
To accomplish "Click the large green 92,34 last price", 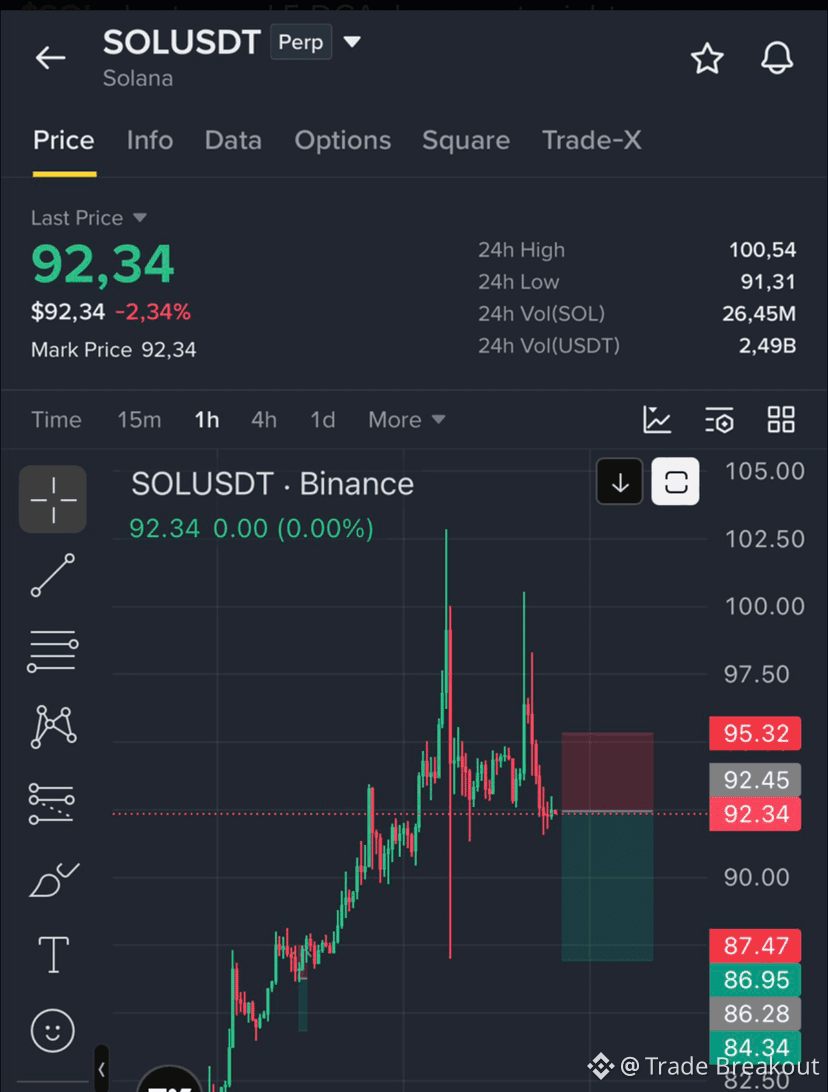I will (x=102, y=265).
